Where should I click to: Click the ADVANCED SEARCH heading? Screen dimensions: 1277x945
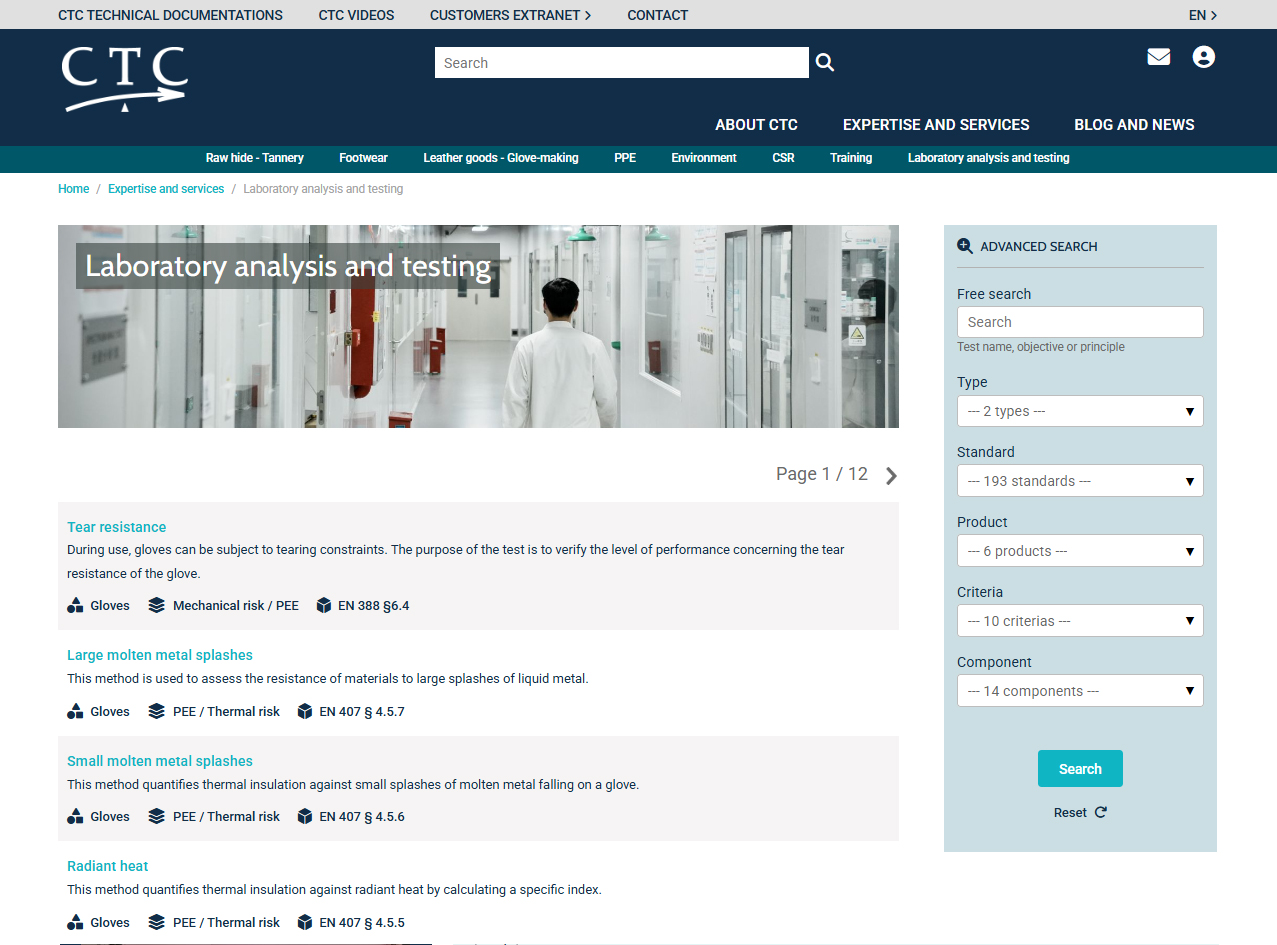(x=1039, y=246)
